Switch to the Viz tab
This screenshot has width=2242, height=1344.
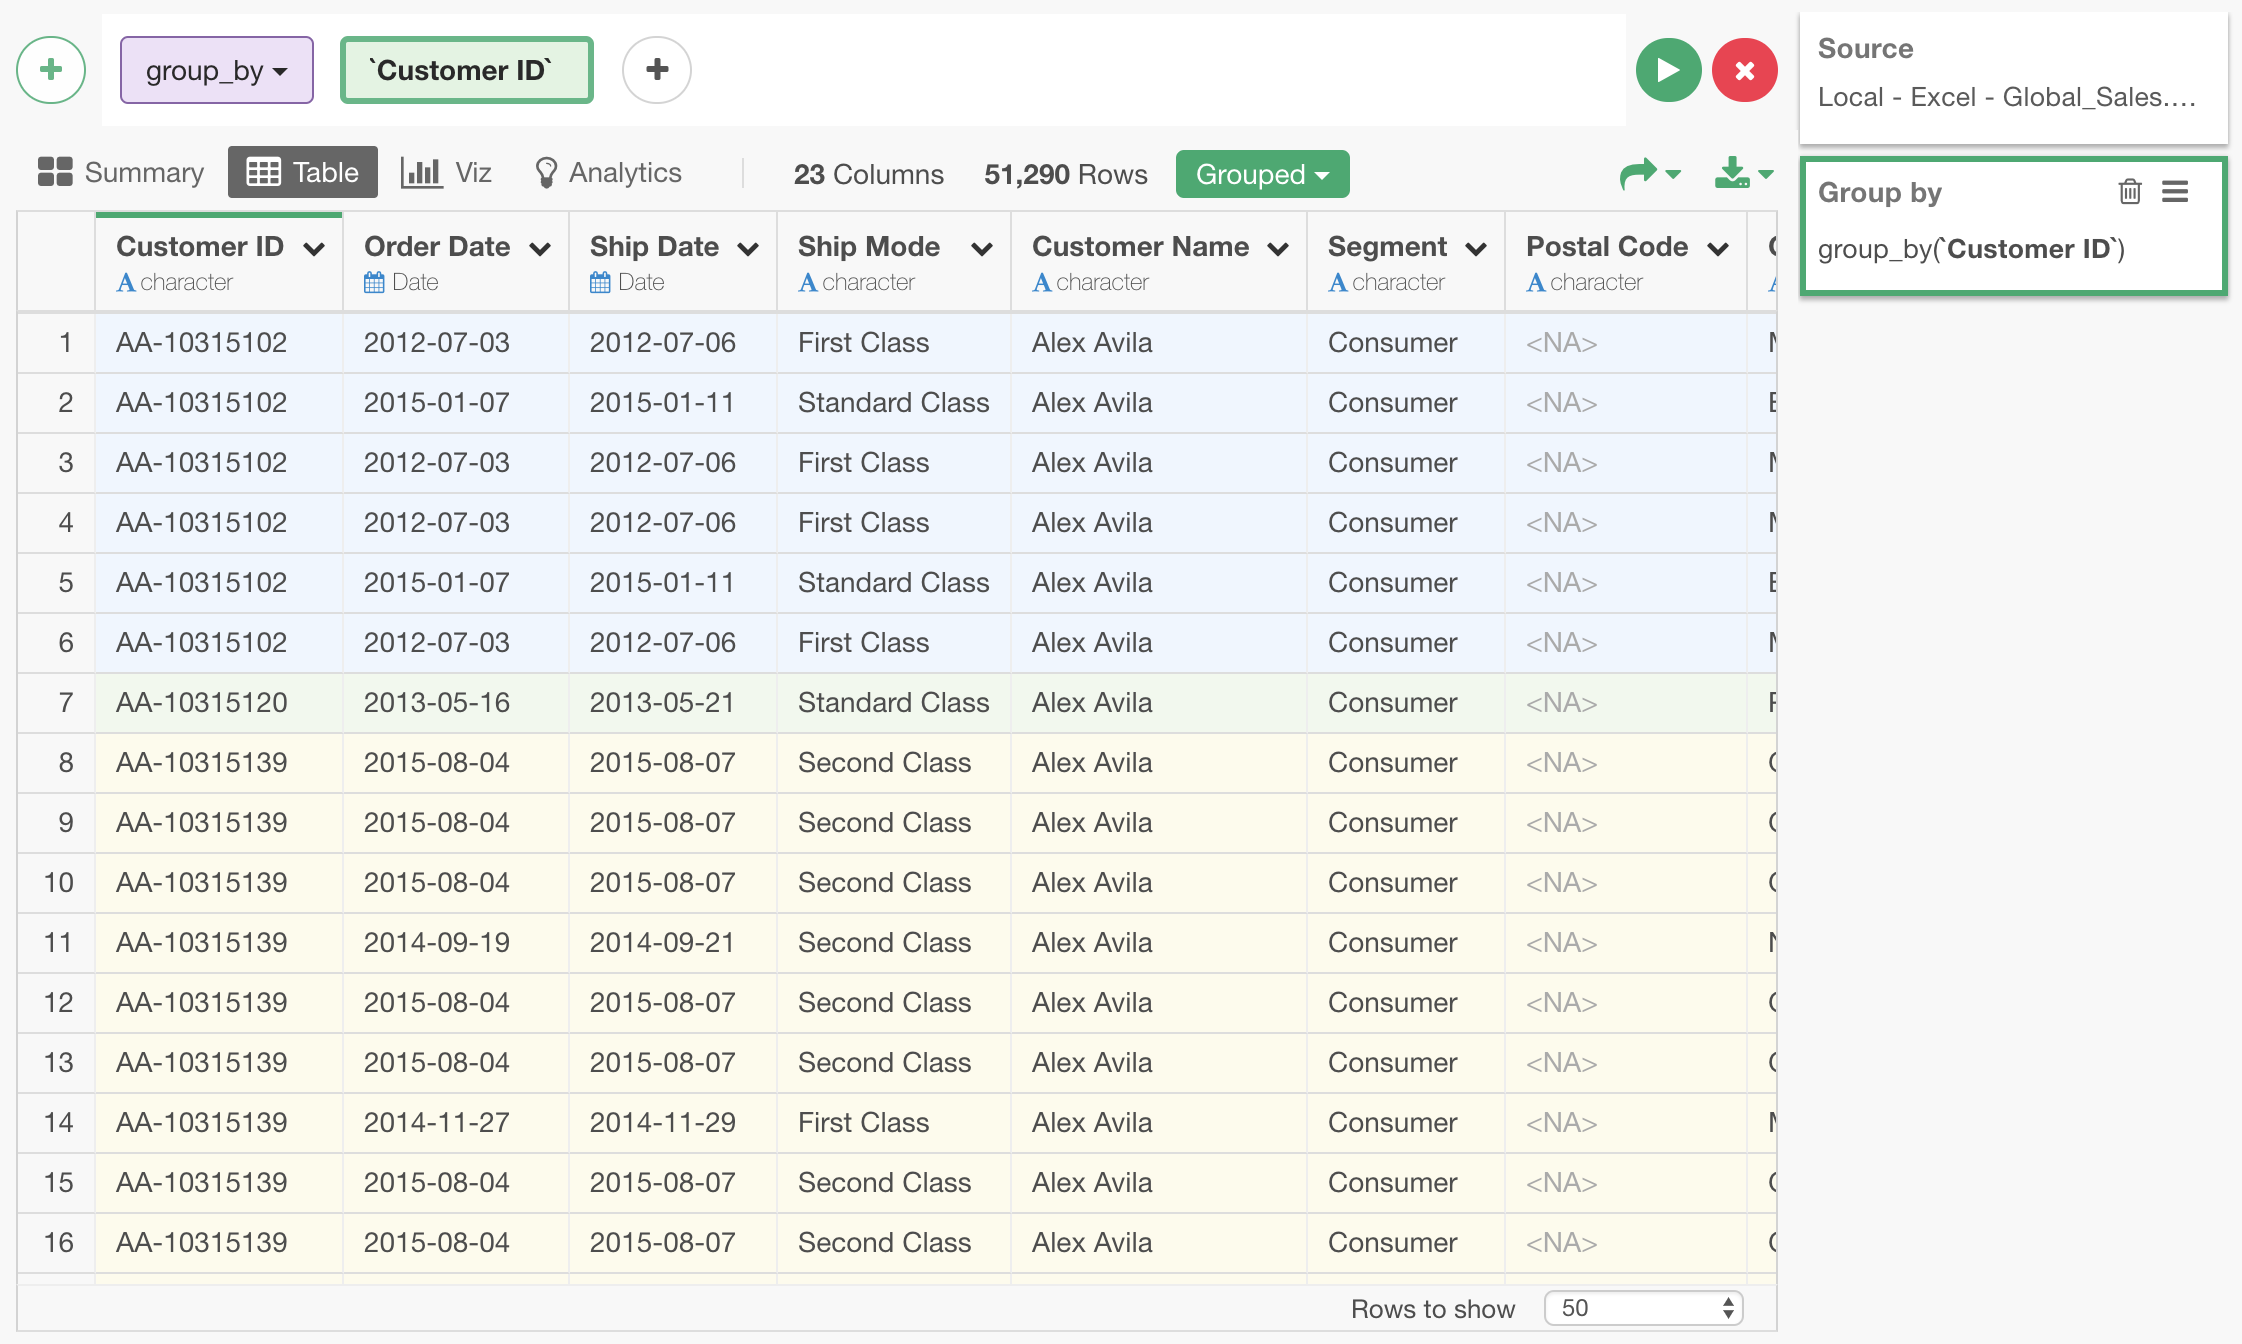click(x=446, y=172)
